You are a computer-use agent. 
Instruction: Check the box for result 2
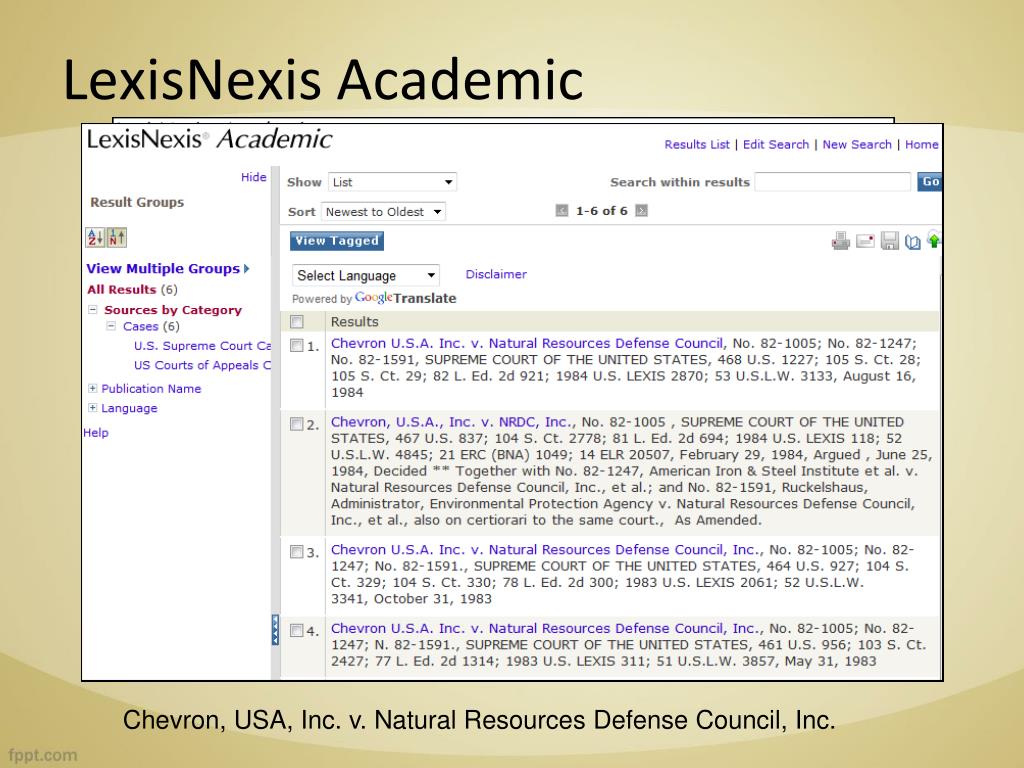pos(296,424)
